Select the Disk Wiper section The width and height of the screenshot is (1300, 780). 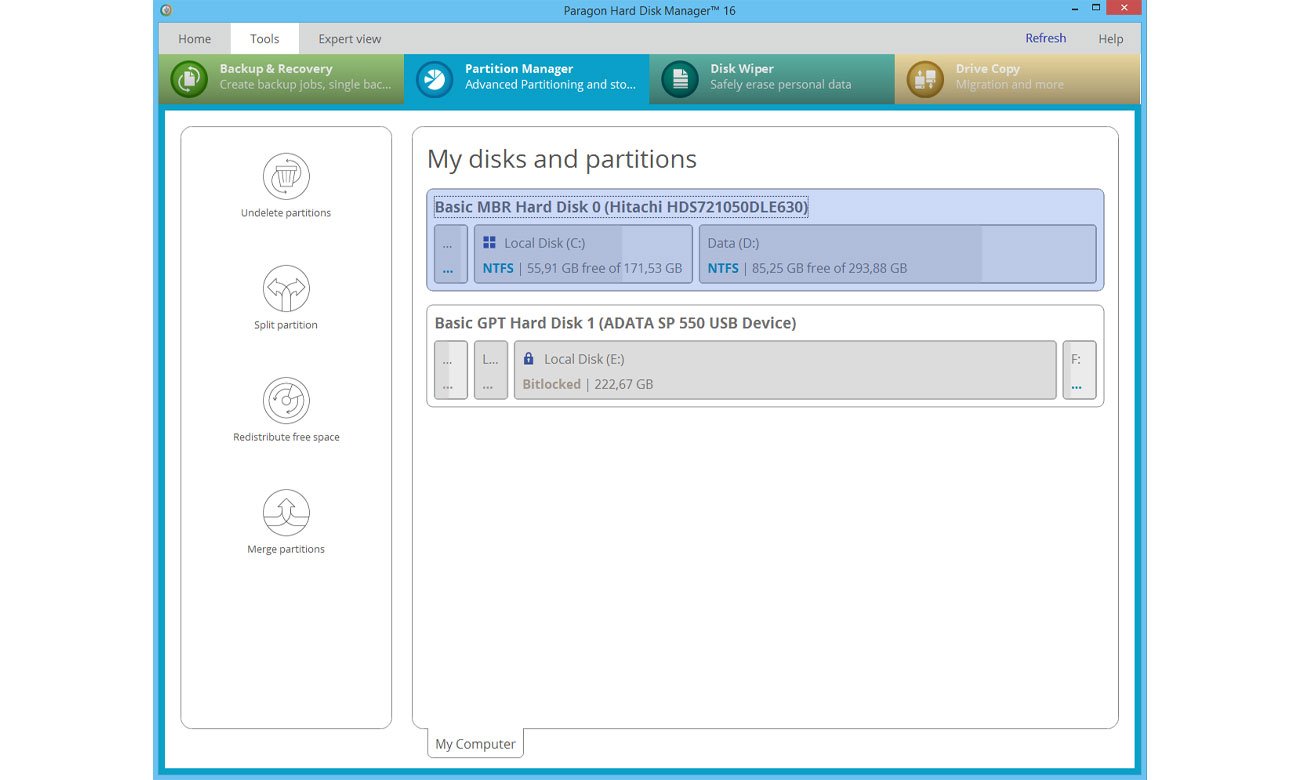coord(772,79)
